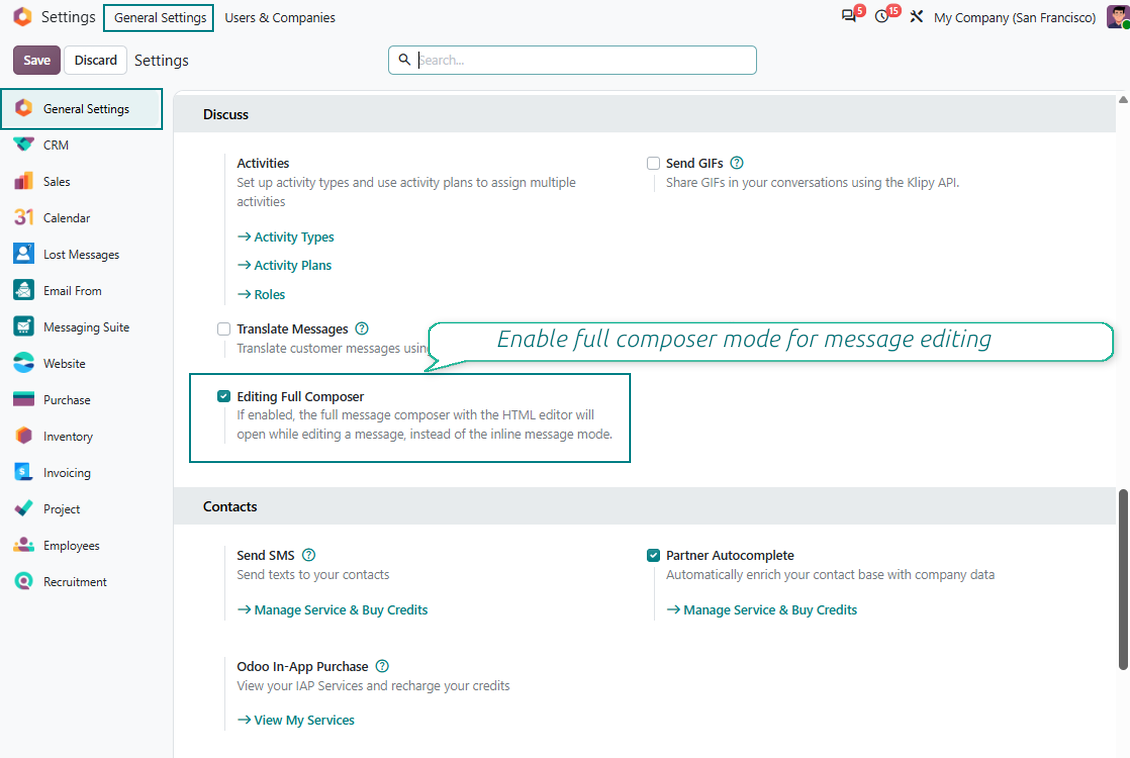Click the scrollbar up arrow
The height and width of the screenshot is (758, 1130).
pyautogui.click(x=1123, y=100)
